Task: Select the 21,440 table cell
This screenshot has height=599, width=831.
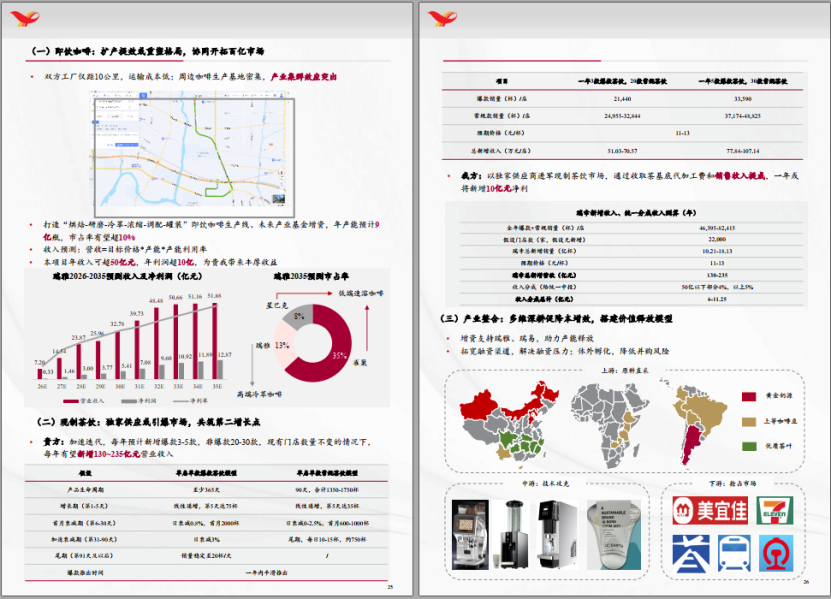Action: [622, 99]
